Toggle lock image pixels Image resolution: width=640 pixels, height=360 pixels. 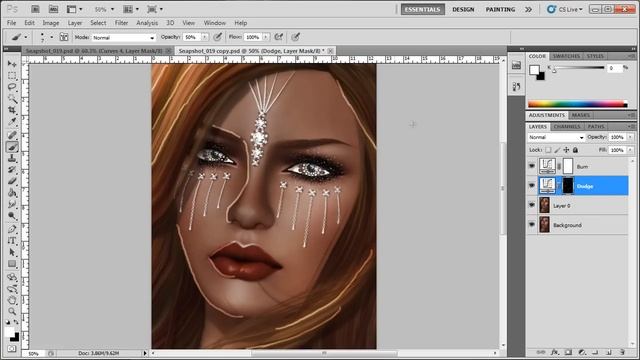tap(557, 150)
